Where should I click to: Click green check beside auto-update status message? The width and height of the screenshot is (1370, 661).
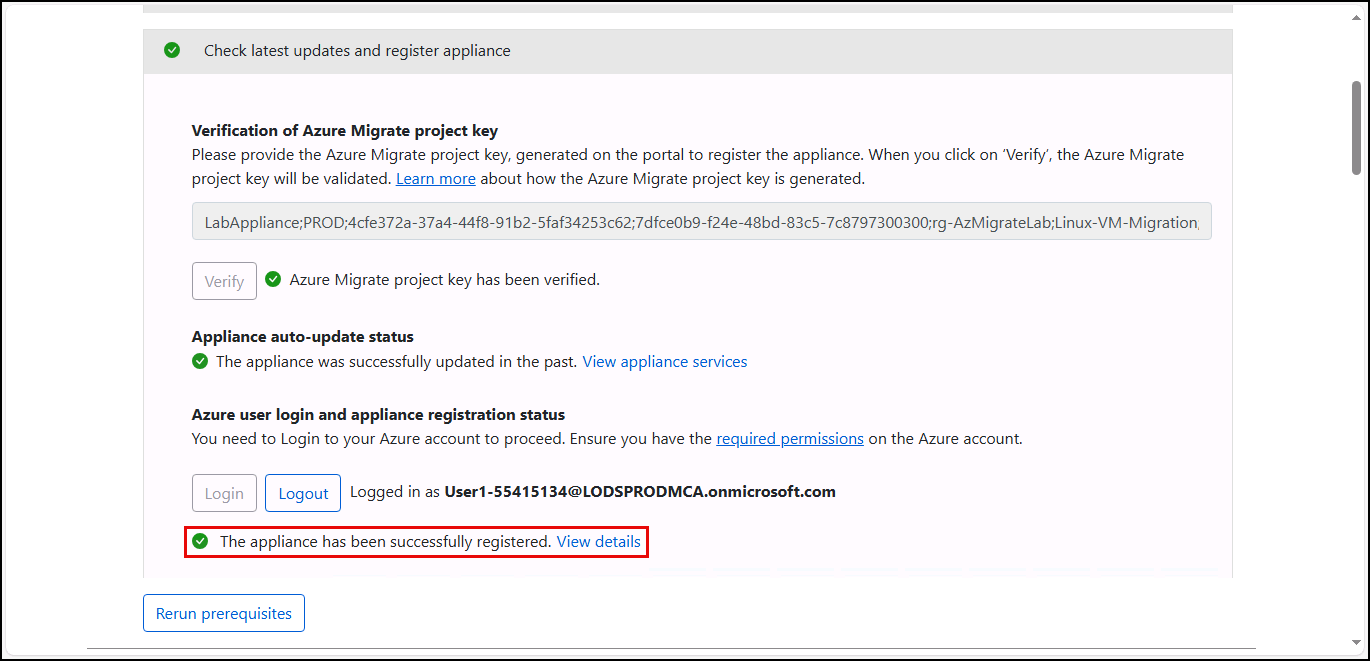point(200,361)
